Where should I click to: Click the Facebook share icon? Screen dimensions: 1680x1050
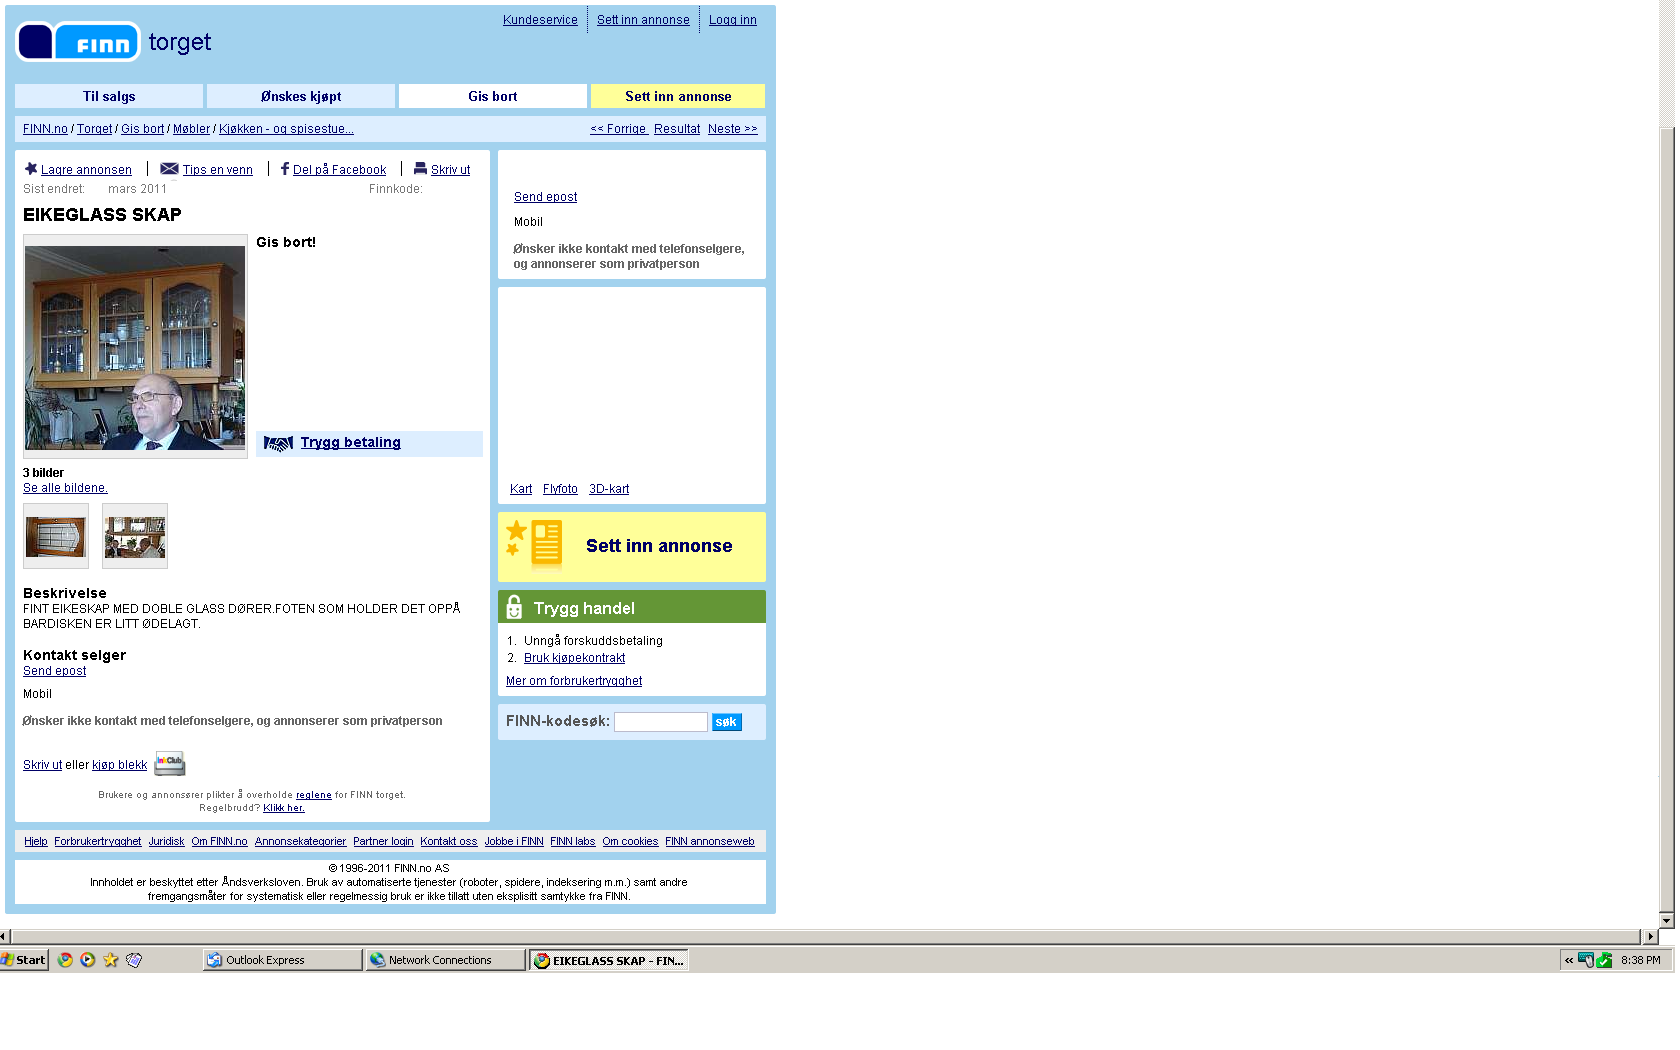[x=285, y=169]
